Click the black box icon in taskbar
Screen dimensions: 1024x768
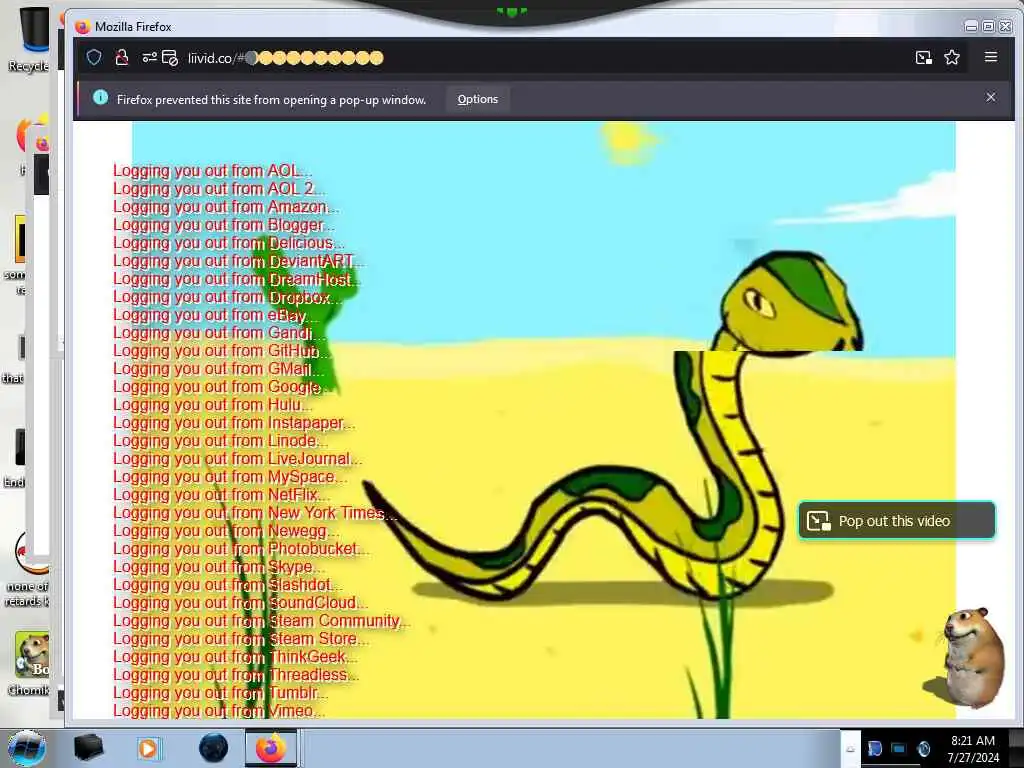[88, 748]
